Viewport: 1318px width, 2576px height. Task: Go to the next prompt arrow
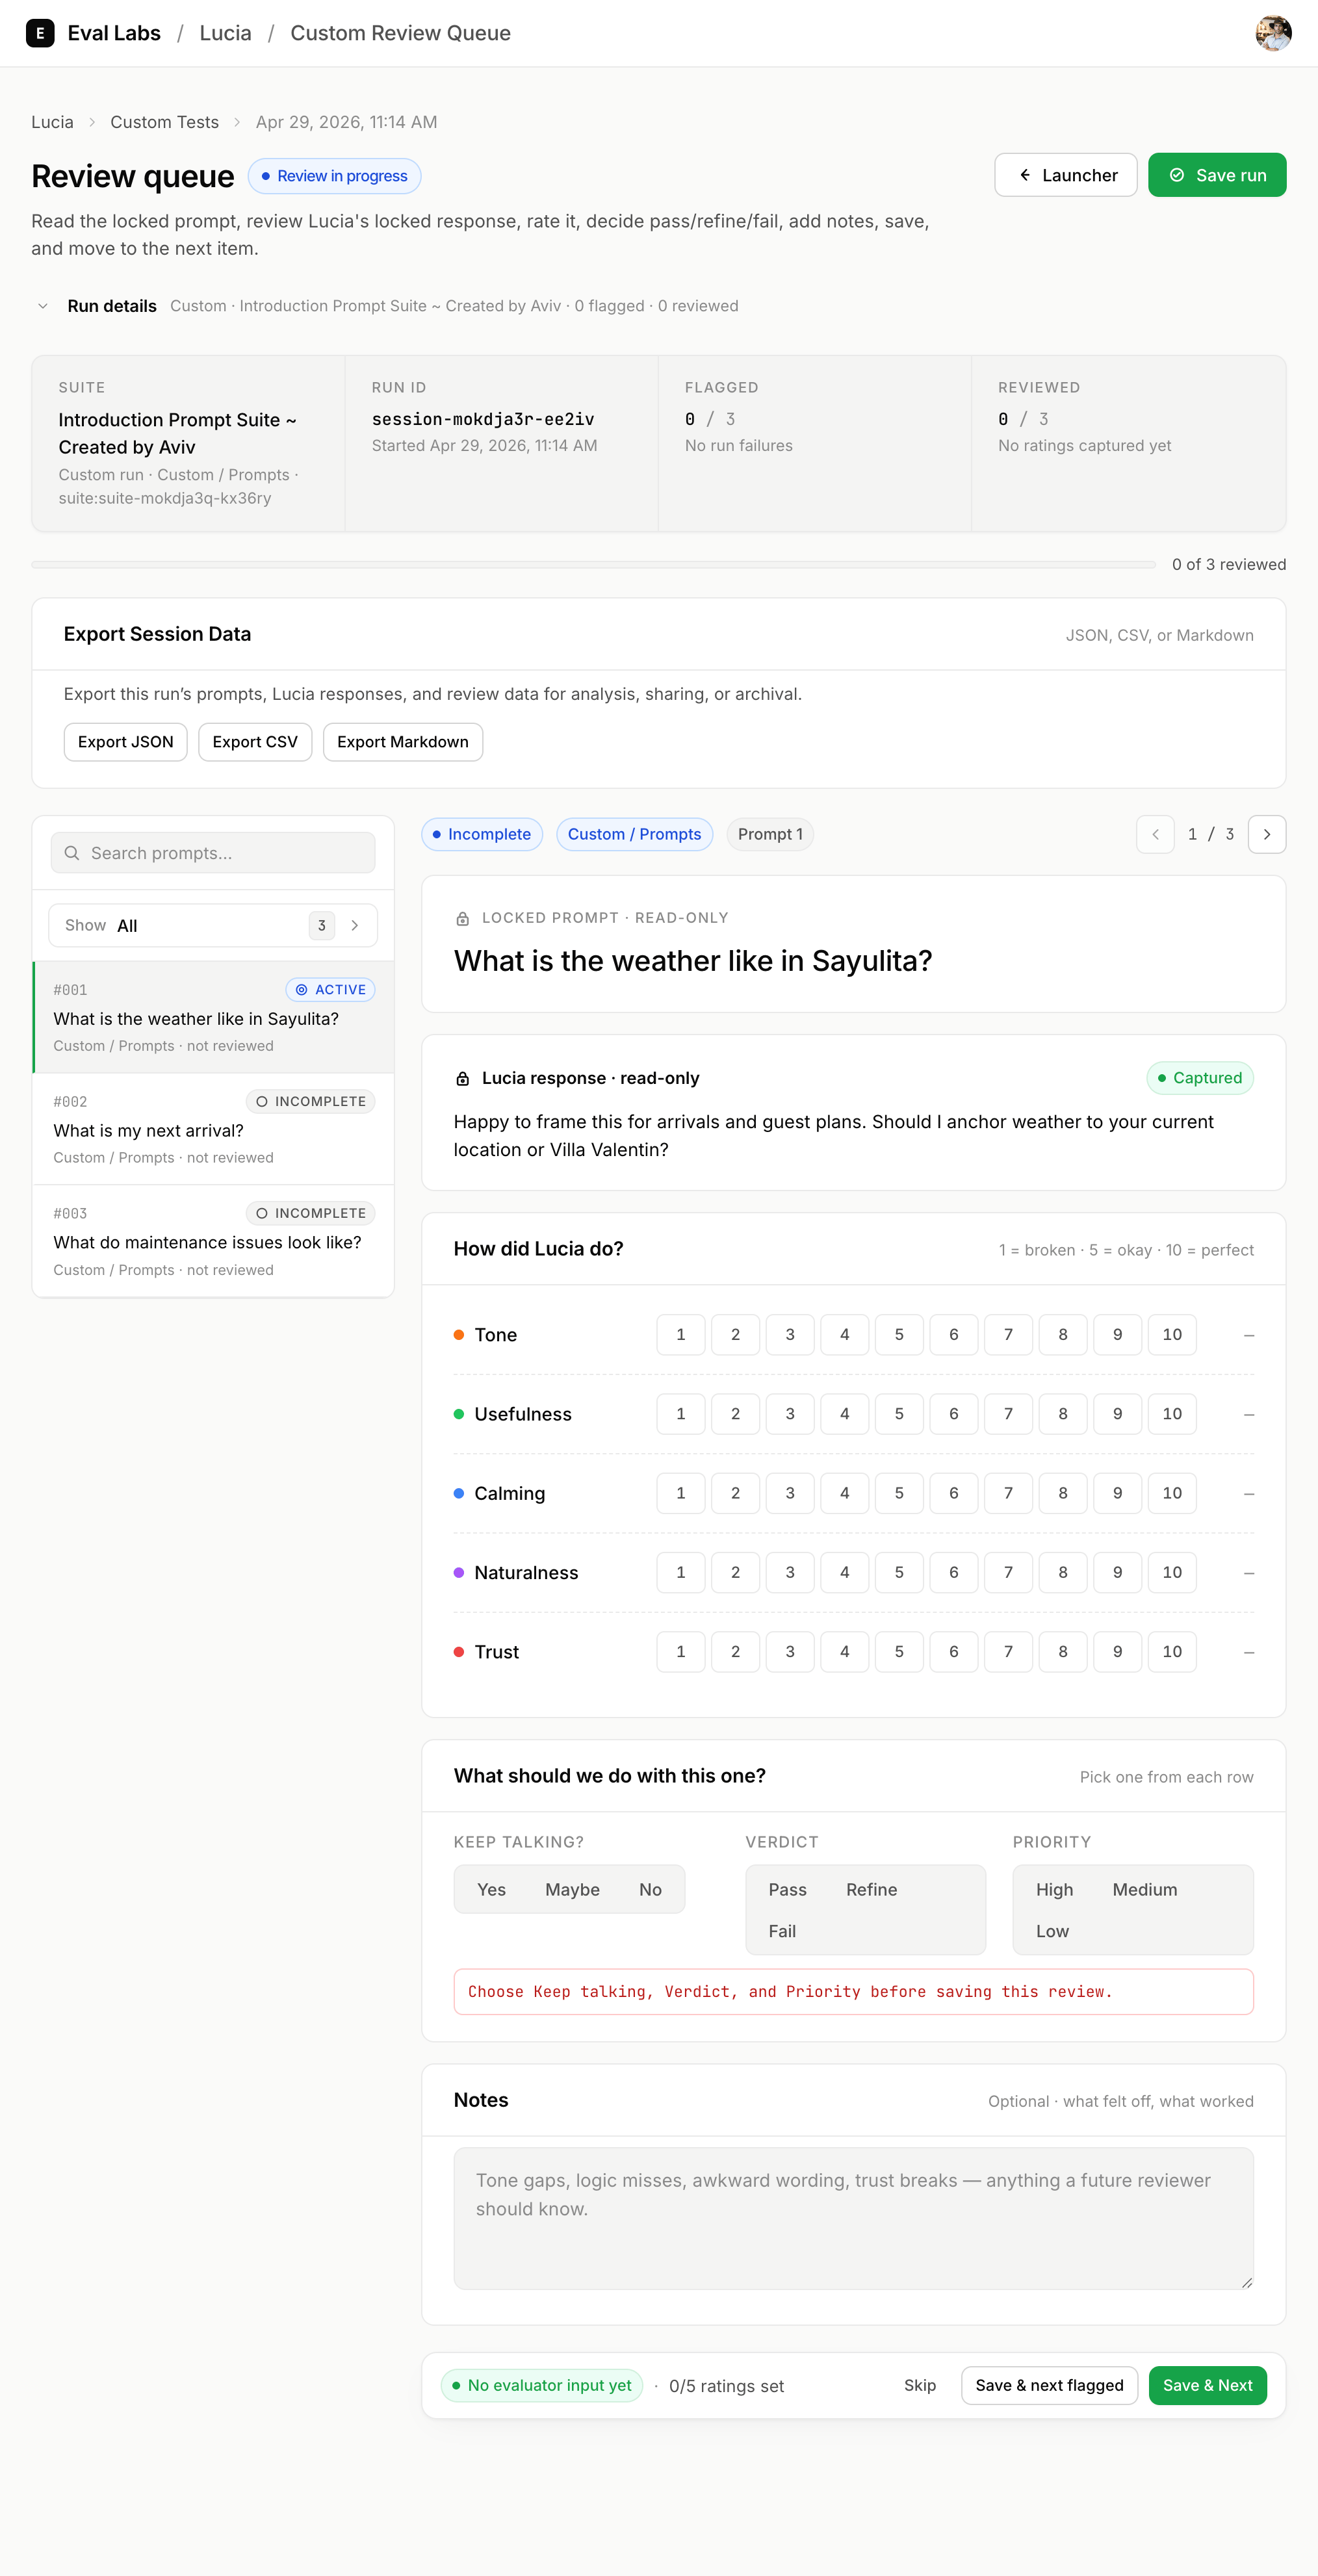[x=1266, y=834]
